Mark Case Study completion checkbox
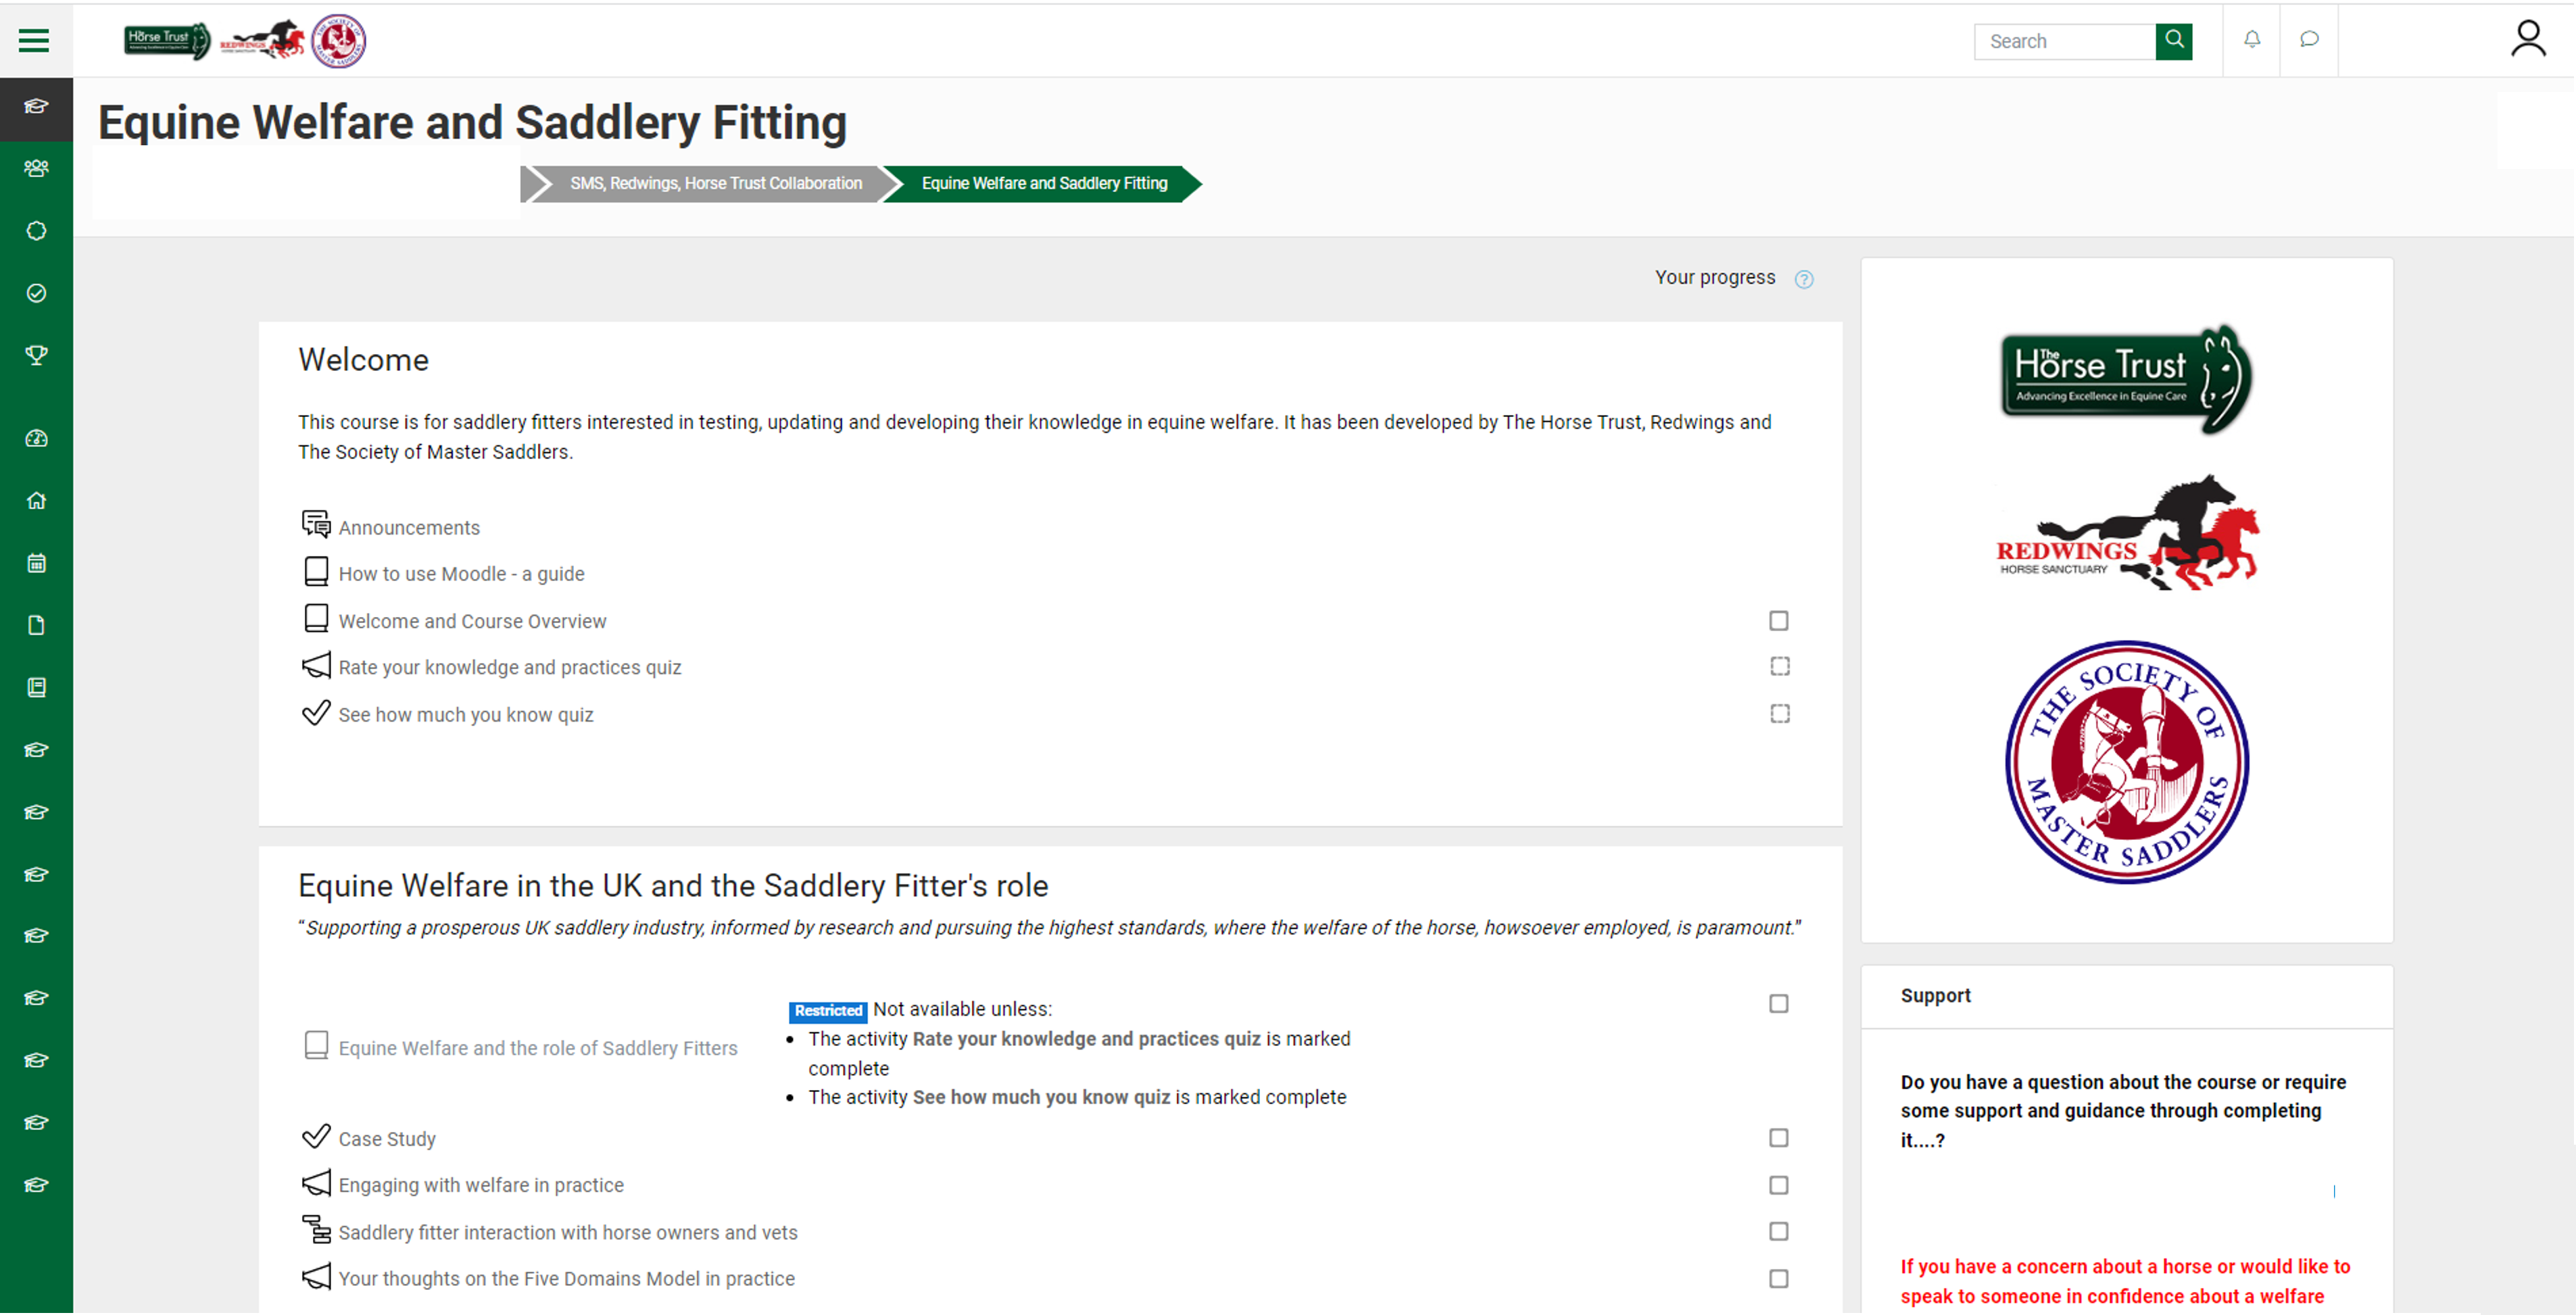 pos(1778,1138)
